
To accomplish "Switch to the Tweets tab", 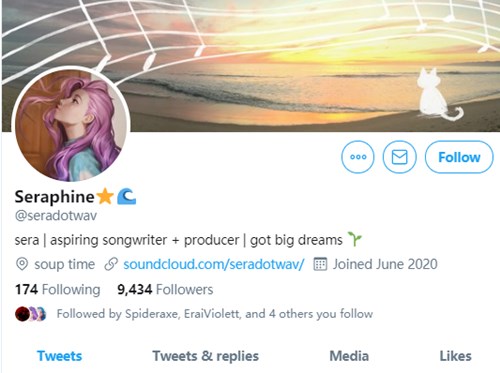I will 59,356.
